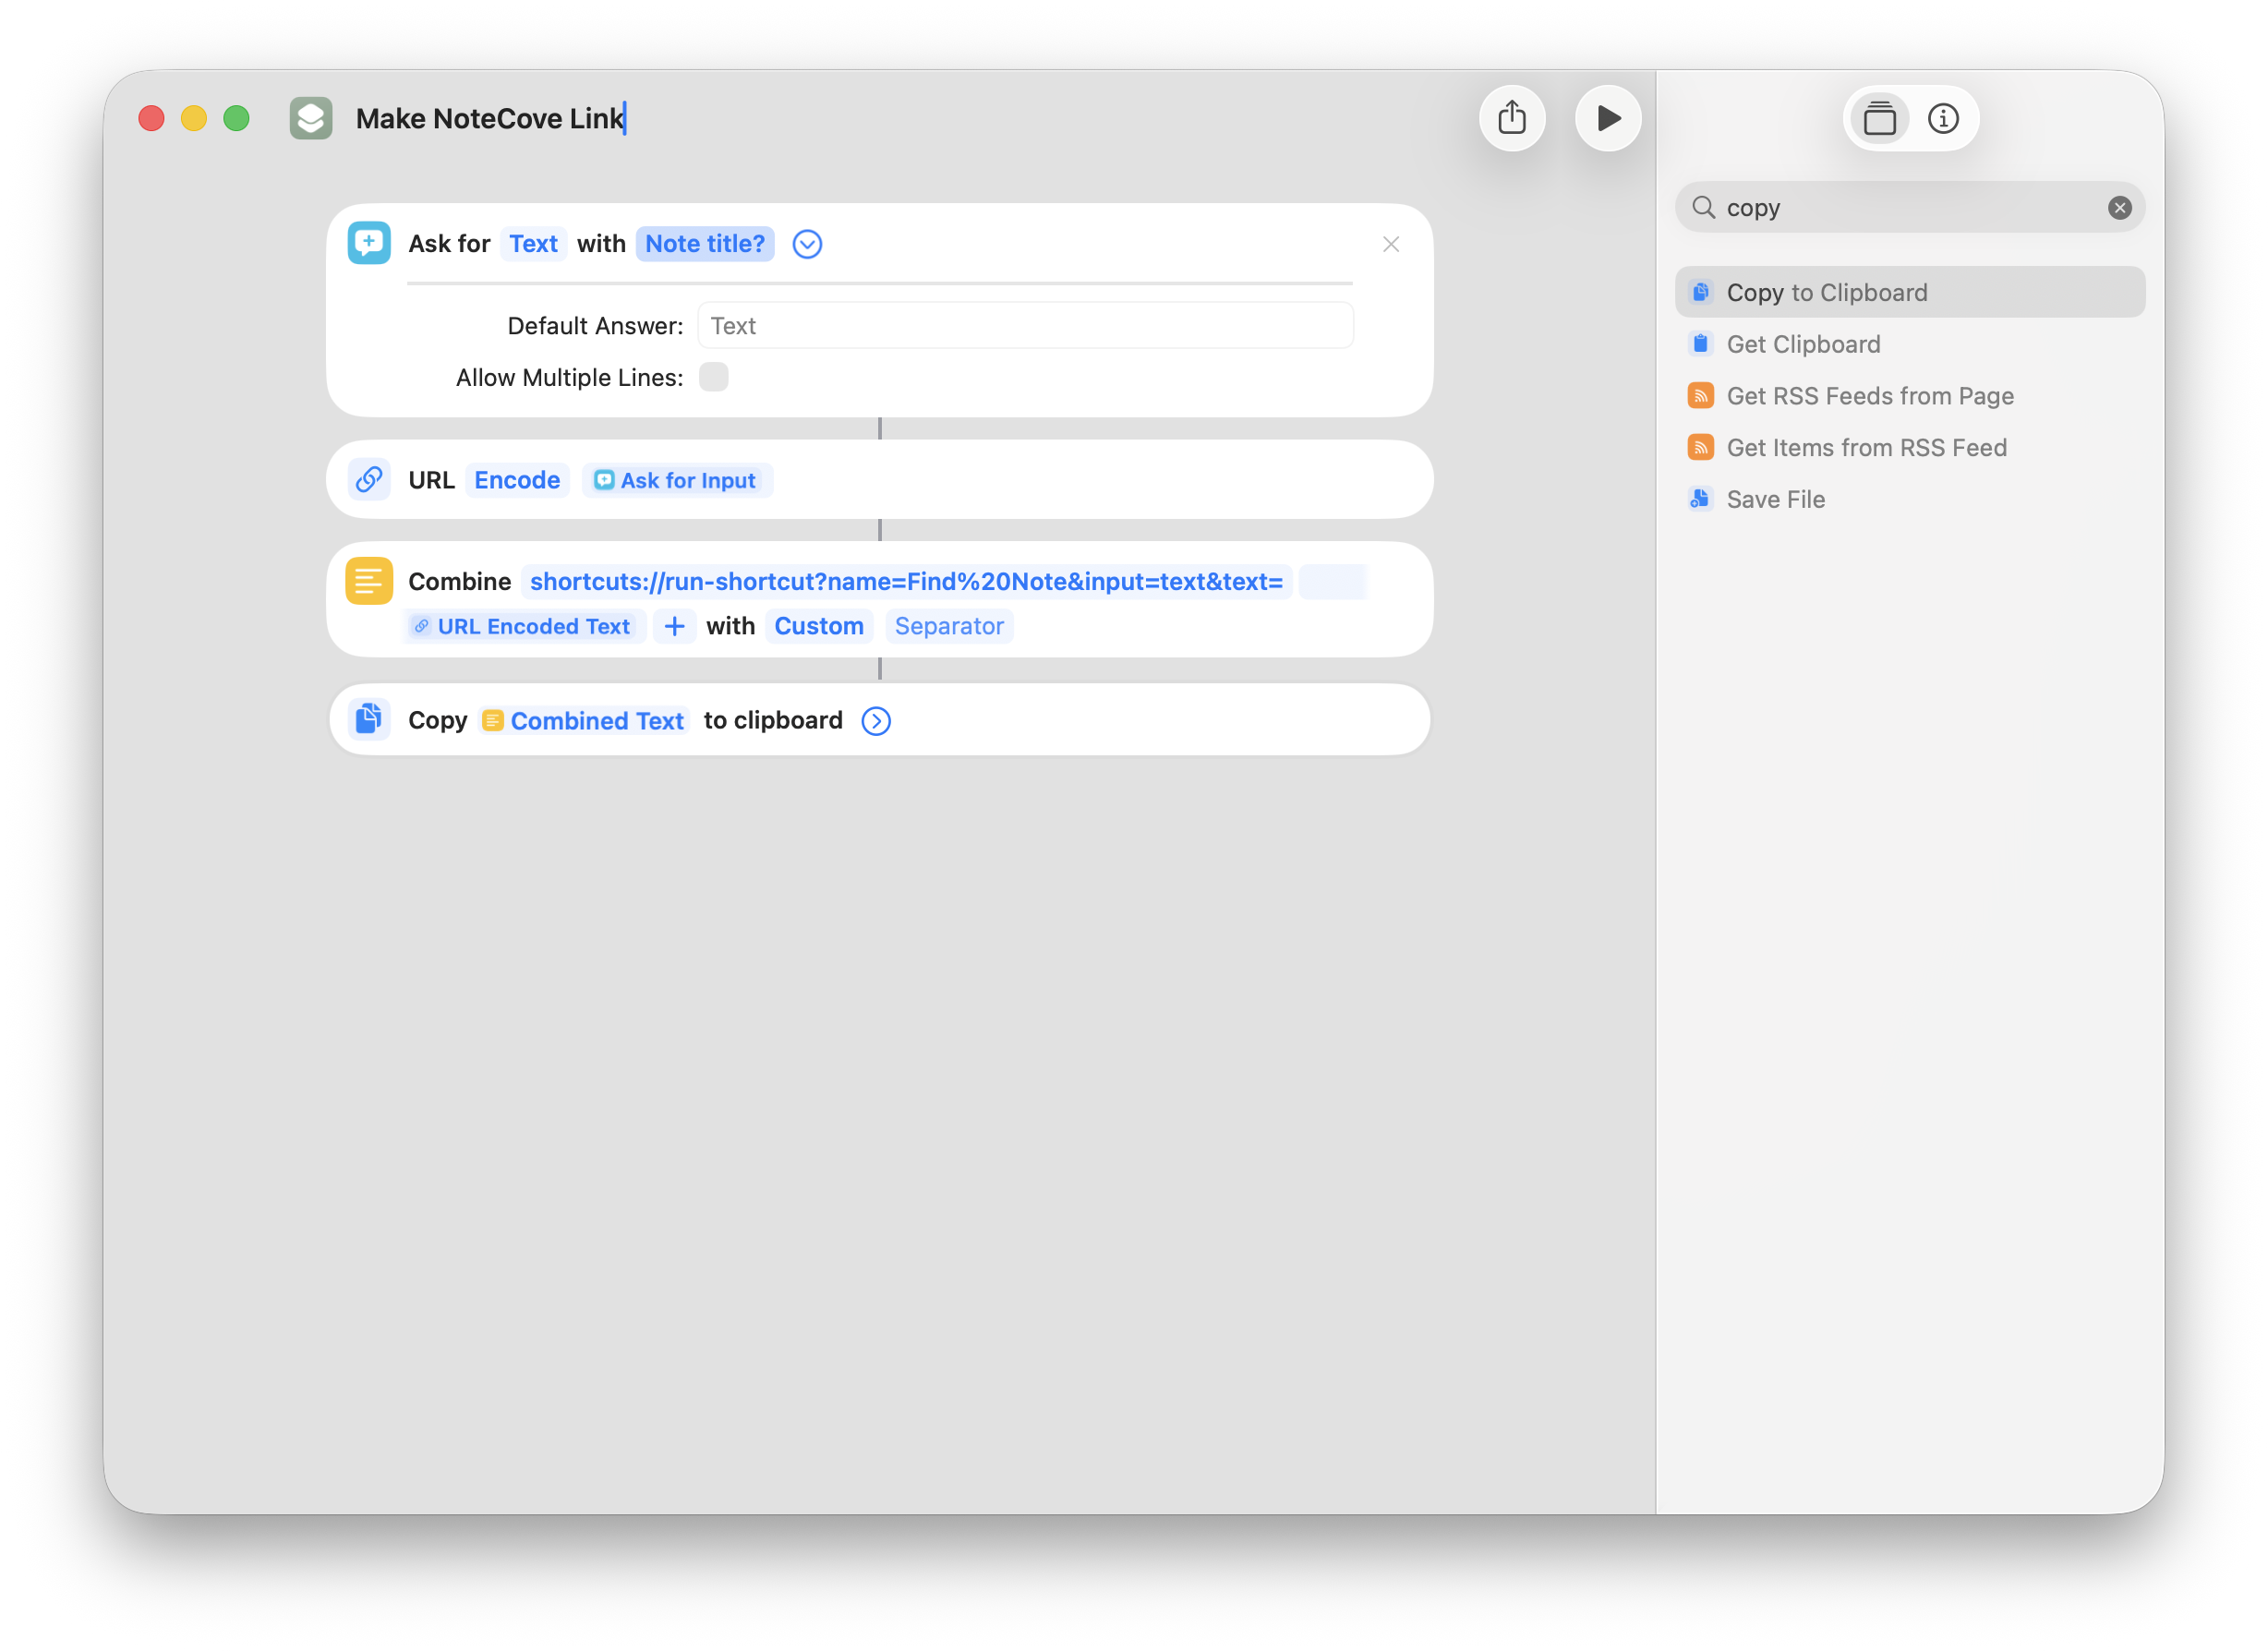Open the share menu for this shortcut
This screenshot has width=2268, height=1651.
tap(1511, 118)
